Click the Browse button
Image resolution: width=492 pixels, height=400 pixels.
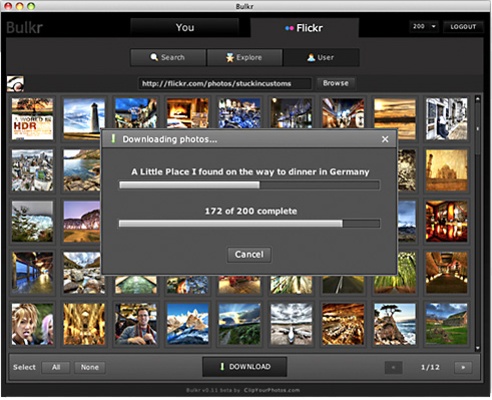[335, 83]
